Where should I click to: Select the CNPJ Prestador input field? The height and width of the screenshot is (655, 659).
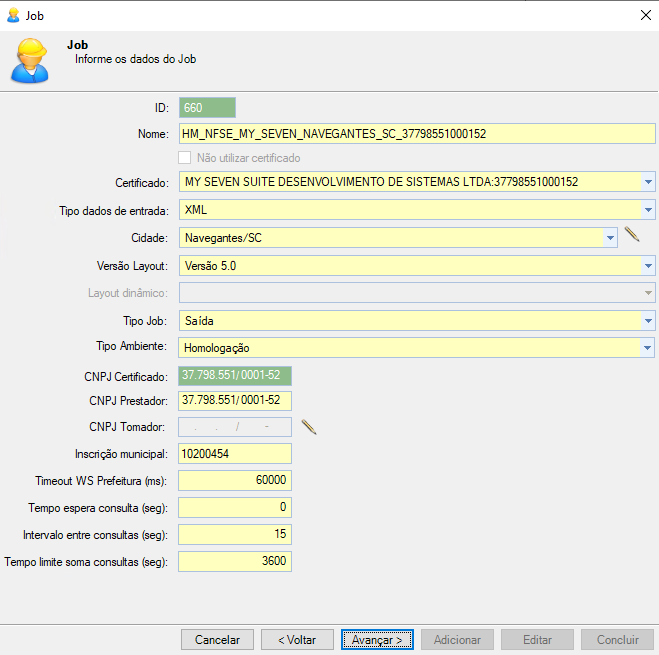point(235,400)
